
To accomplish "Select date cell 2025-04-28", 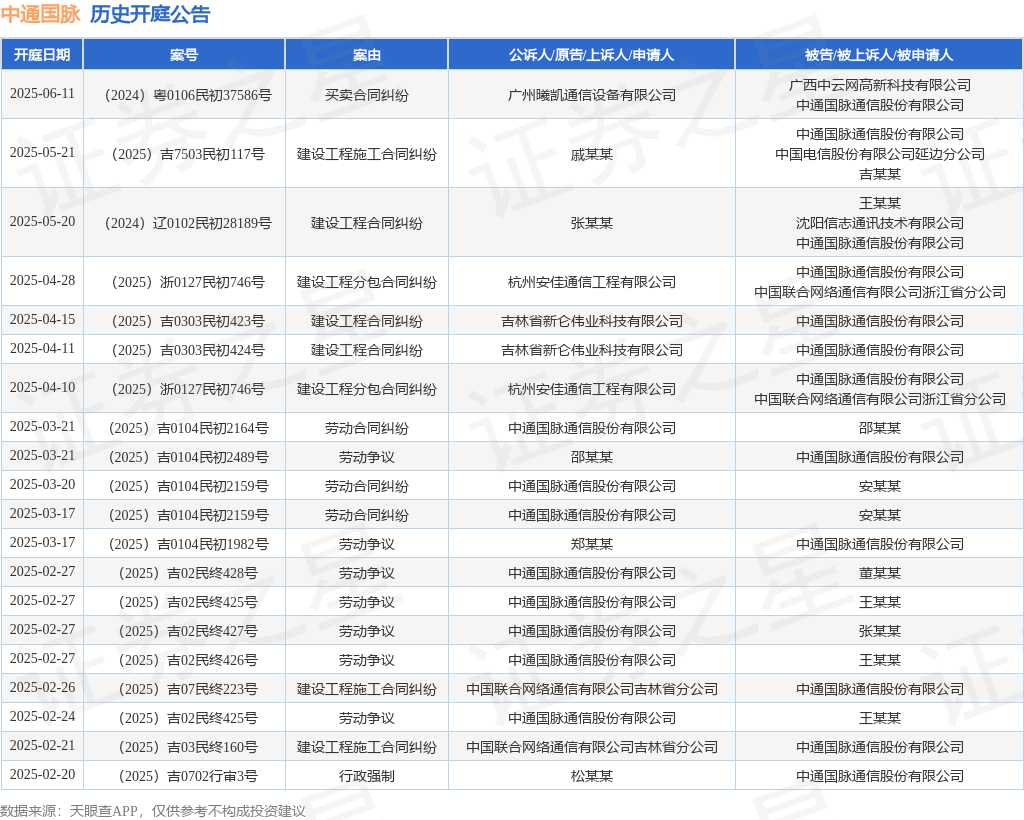I will pos(42,280).
